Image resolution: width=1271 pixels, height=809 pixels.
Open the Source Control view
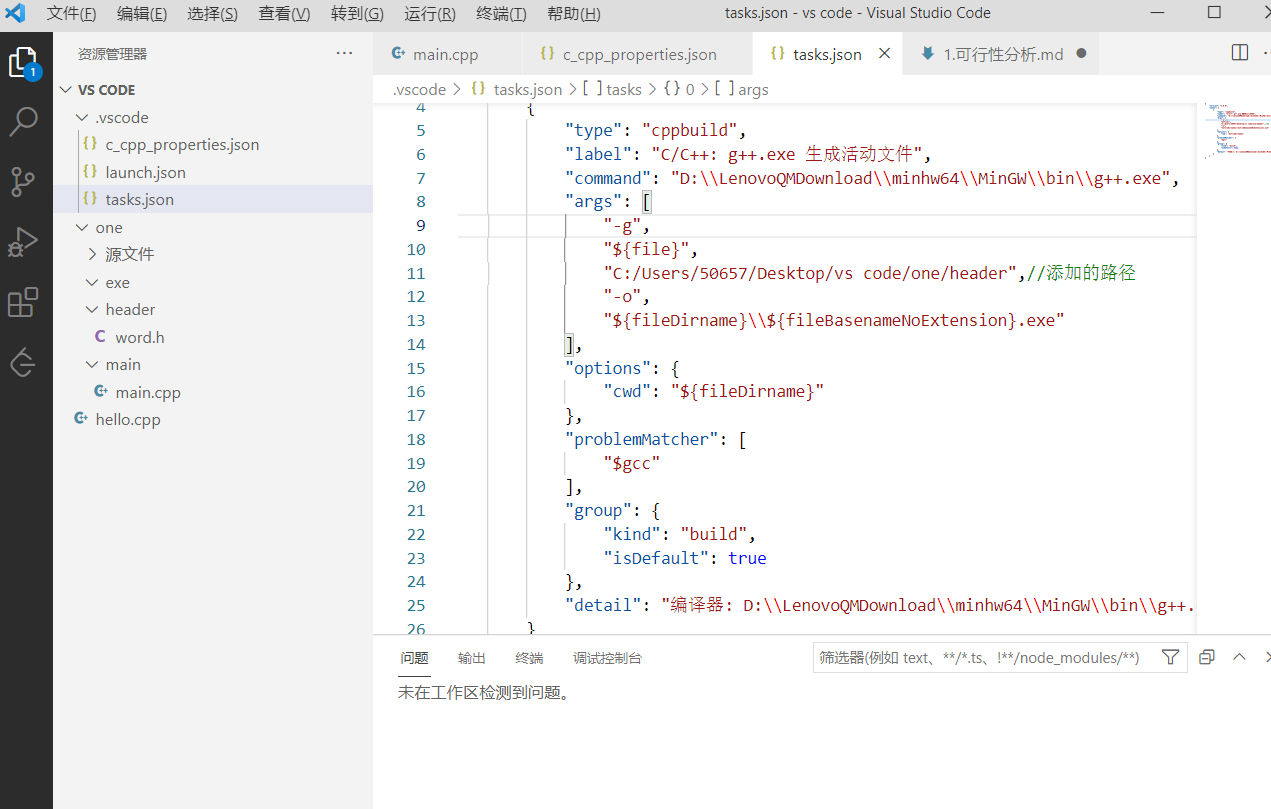click(x=25, y=181)
